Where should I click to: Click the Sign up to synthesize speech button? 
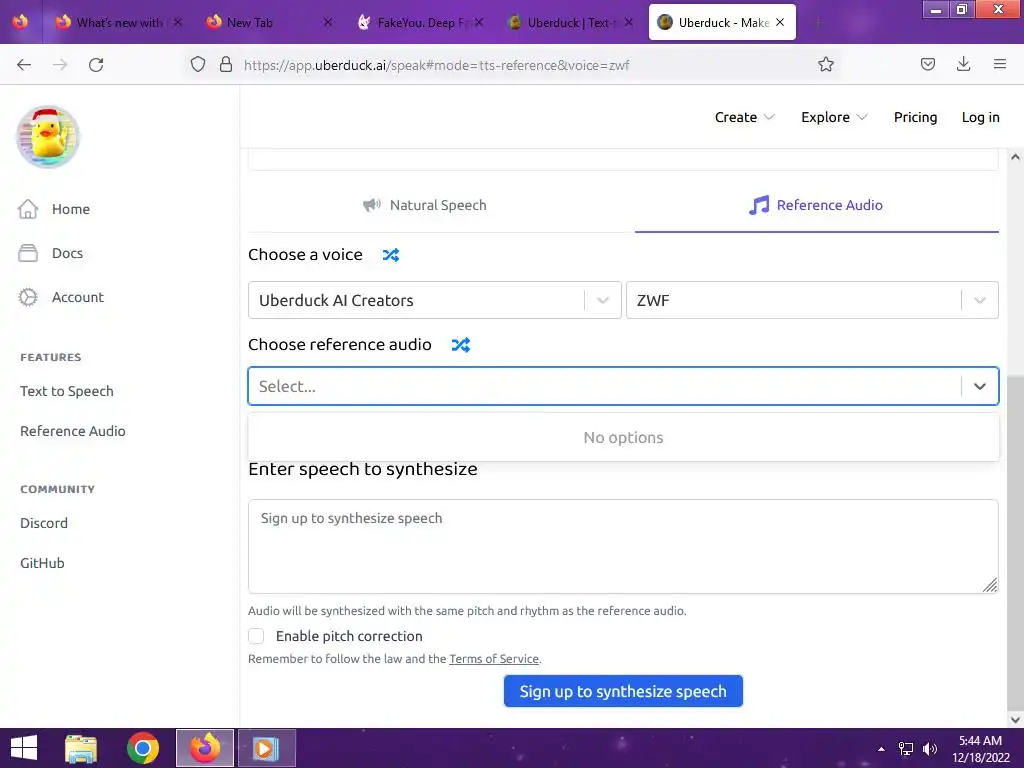(x=623, y=691)
